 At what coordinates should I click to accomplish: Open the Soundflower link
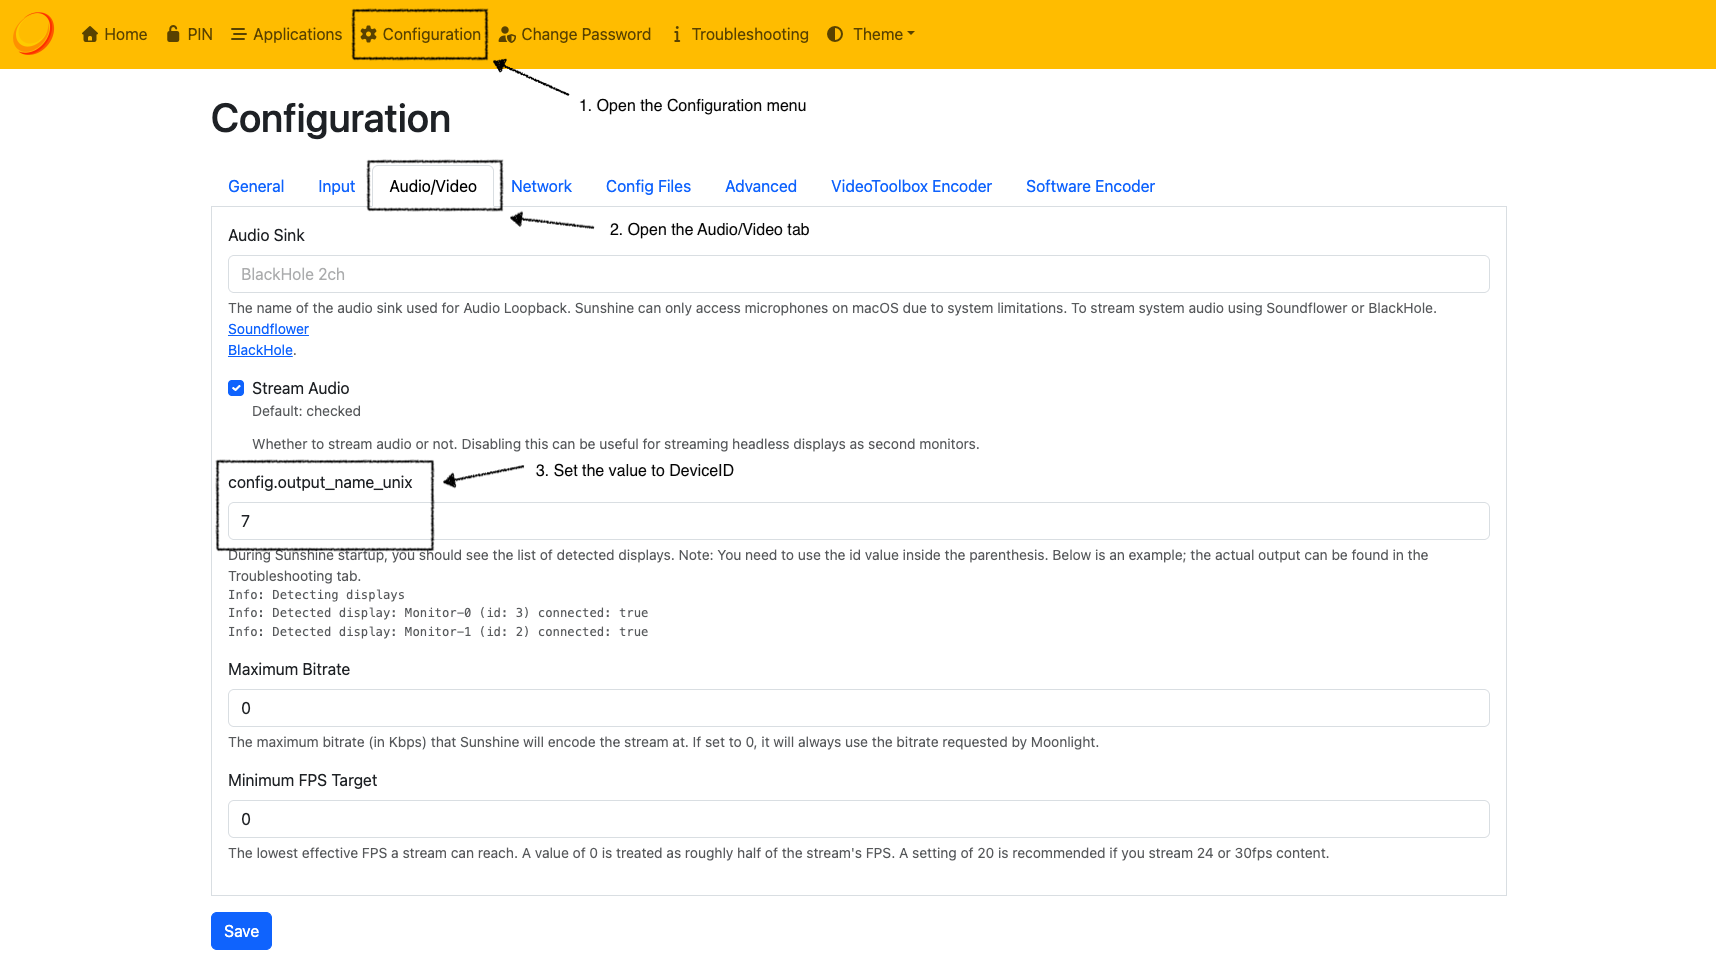coord(267,328)
